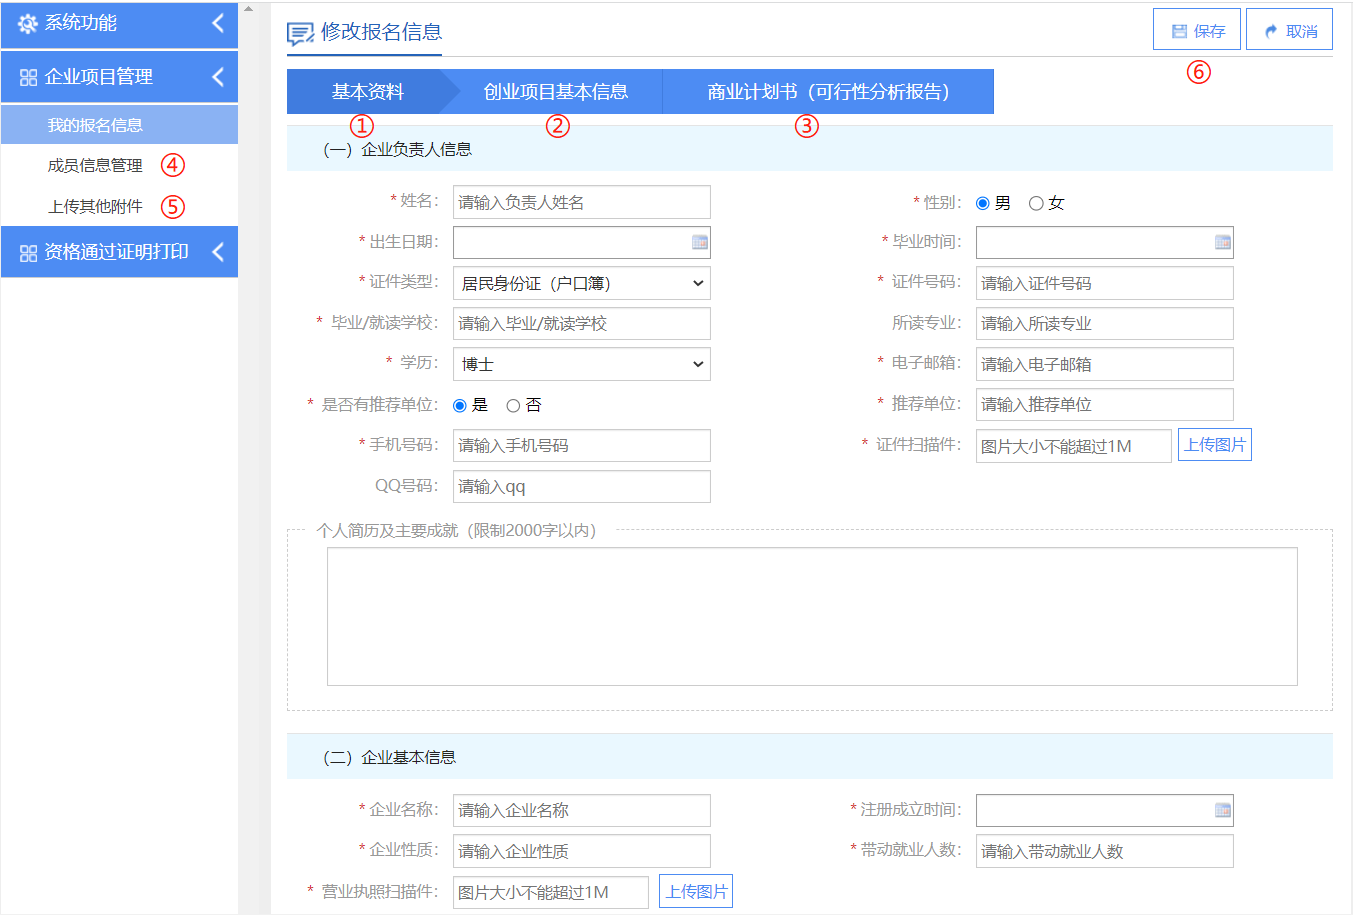This screenshot has width=1353, height=915.
Task: Click the （一）企业负责人信息 section header
Action: point(810,149)
